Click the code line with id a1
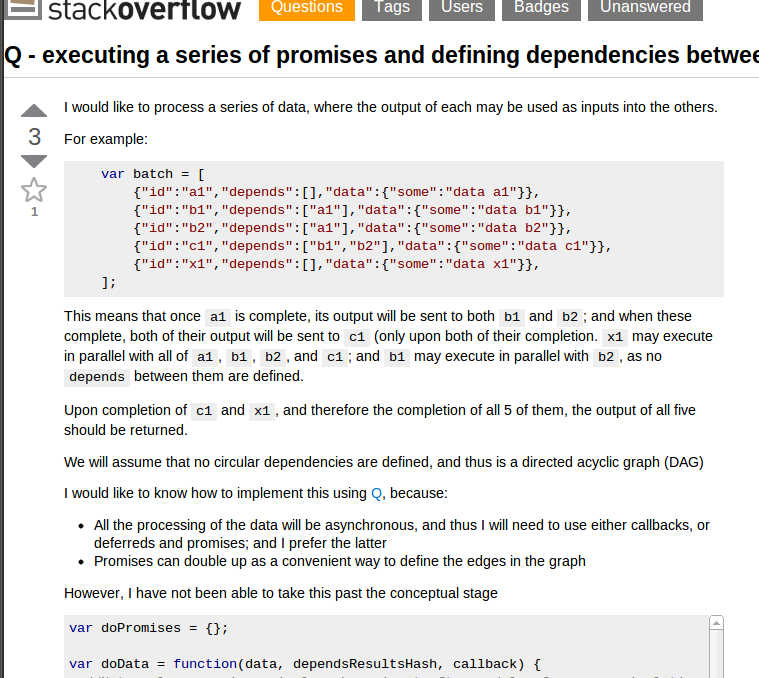This screenshot has width=759, height=678. point(336,192)
